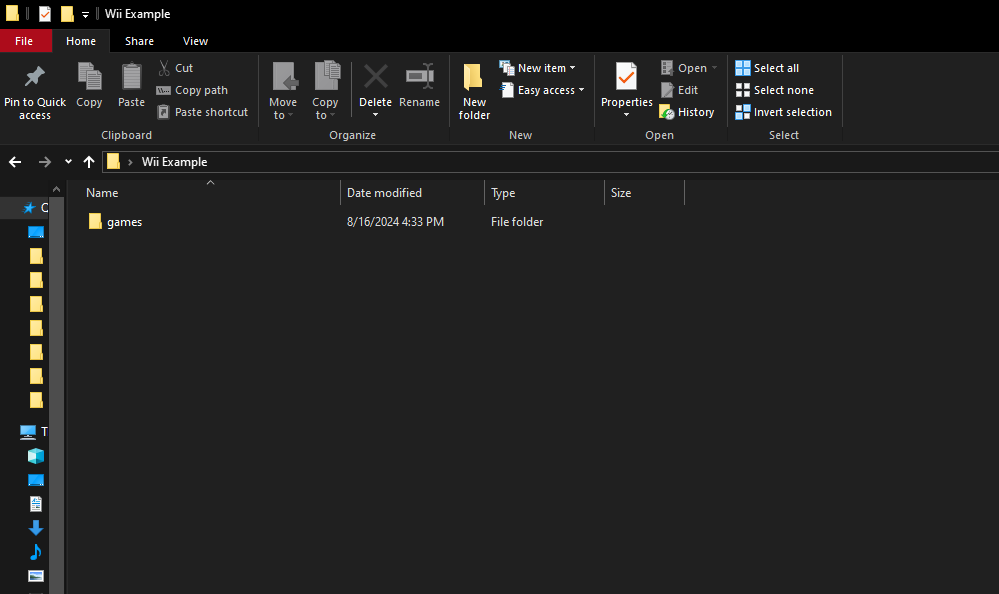Open the New item dropdown
999x594 pixels.
pyautogui.click(x=538, y=68)
